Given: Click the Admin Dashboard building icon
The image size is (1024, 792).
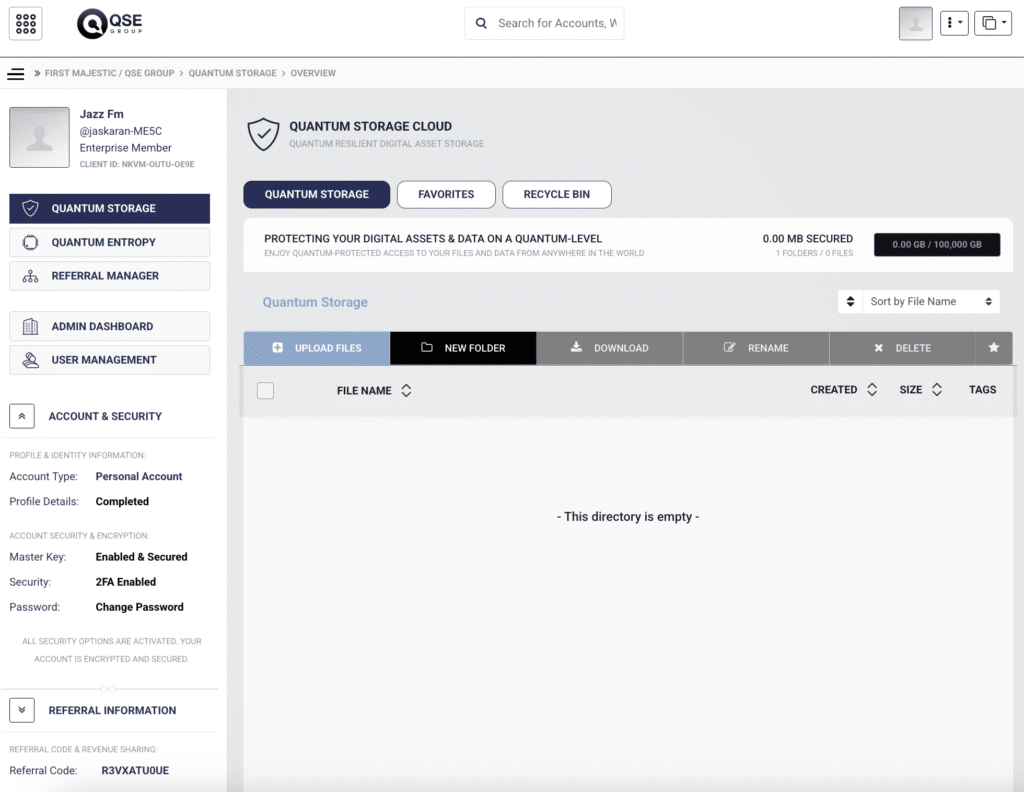Looking at the screenshot, I should (x=30, y=326).
